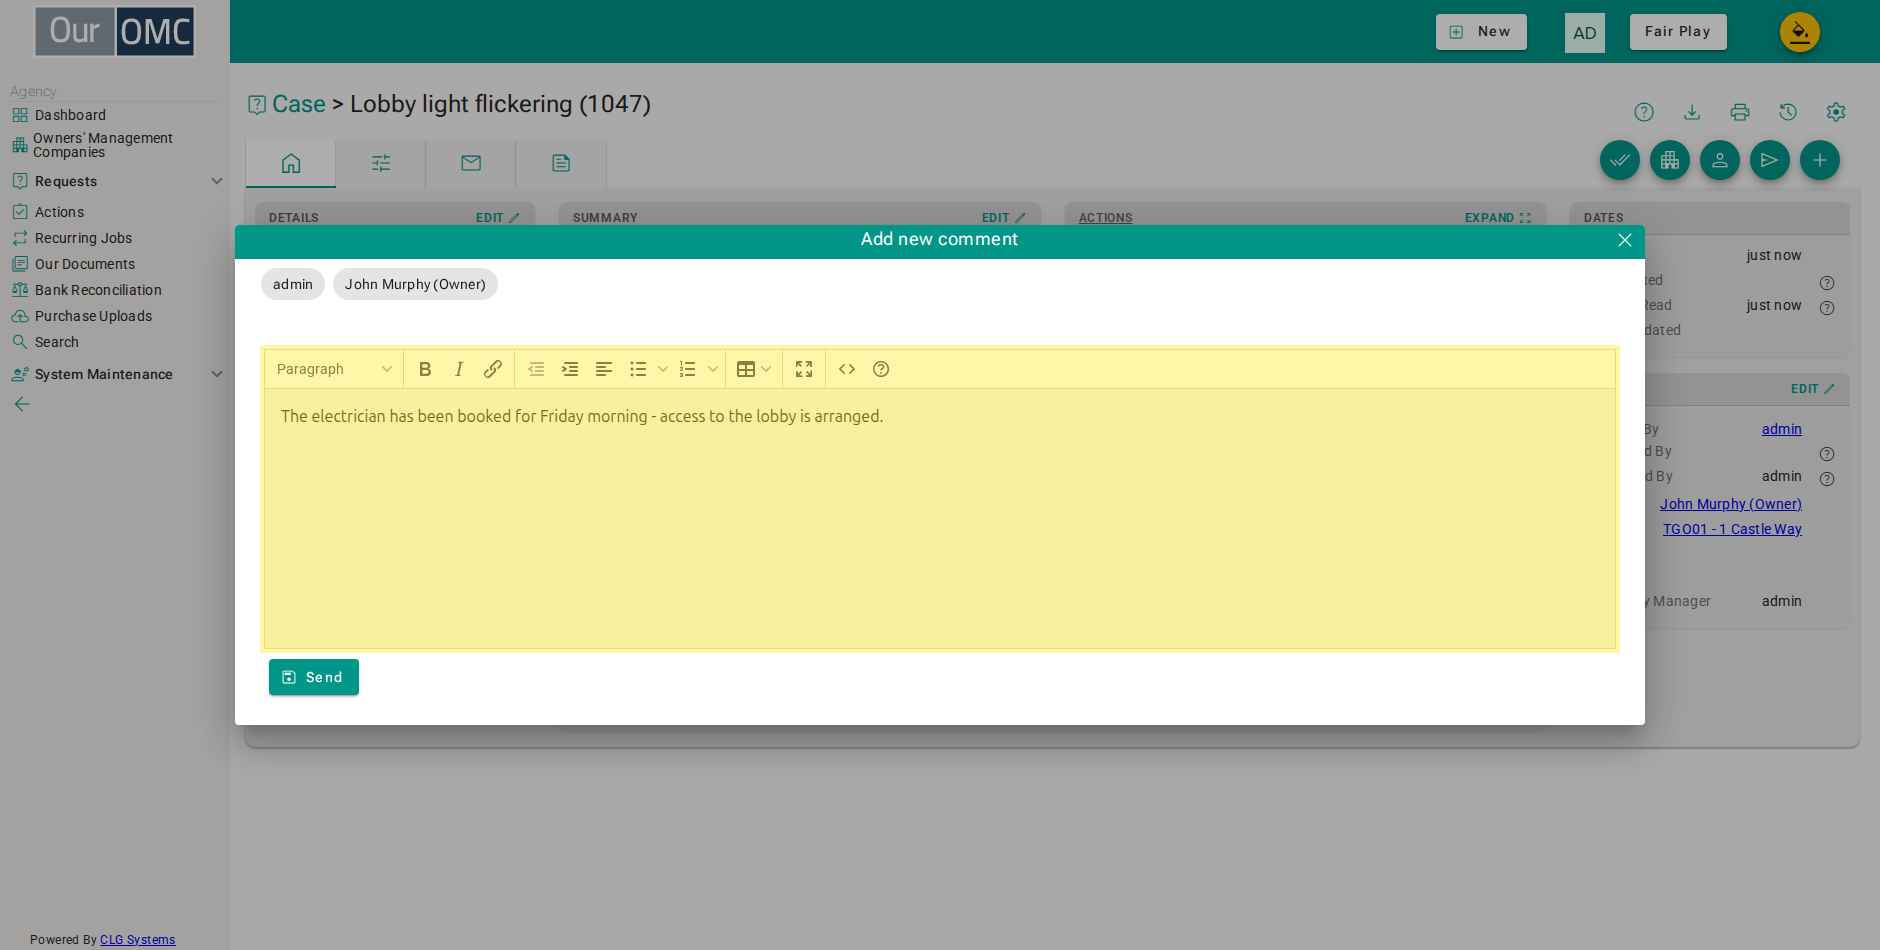Toggle fullscreen editor mode
The width and height of the screenshot is (1880, 950).
[804, 369]
